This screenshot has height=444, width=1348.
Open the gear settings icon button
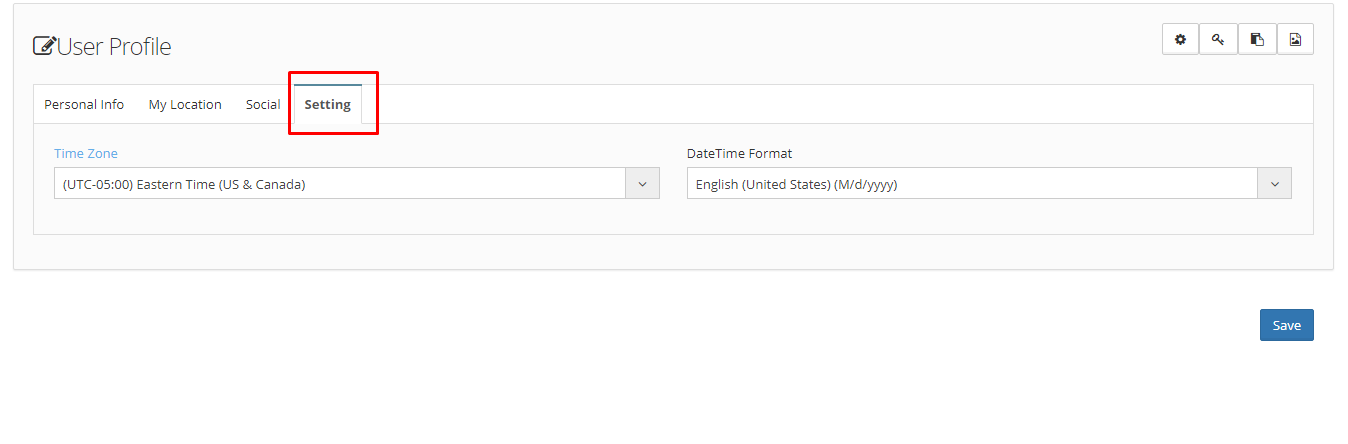(1180, 39)
